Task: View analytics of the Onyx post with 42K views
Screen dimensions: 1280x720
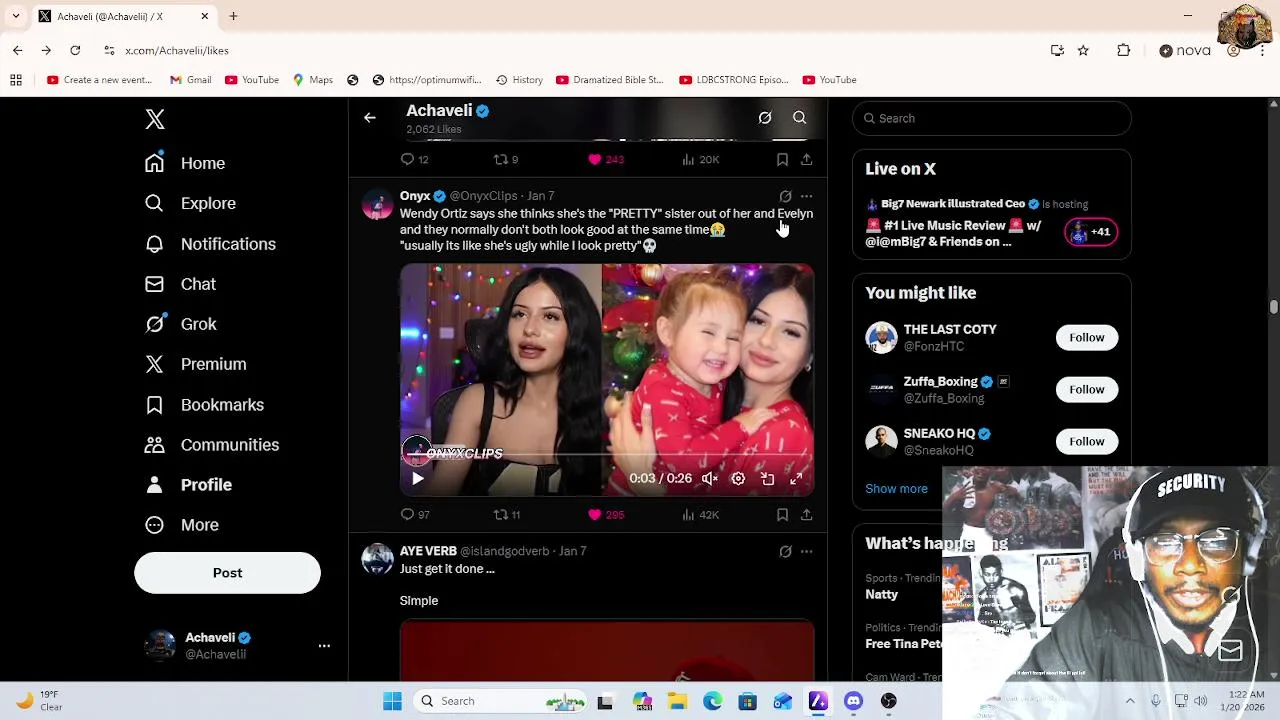Action: (x=700, y=515)
